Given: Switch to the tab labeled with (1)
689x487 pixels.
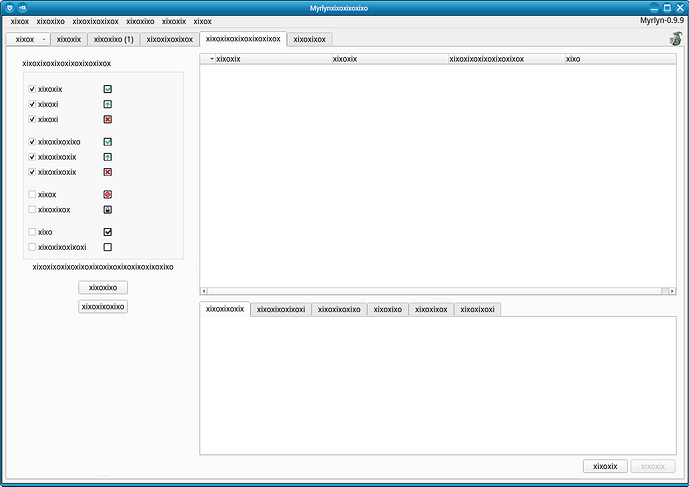Looking at the screenshot, I should click(113, 39).
